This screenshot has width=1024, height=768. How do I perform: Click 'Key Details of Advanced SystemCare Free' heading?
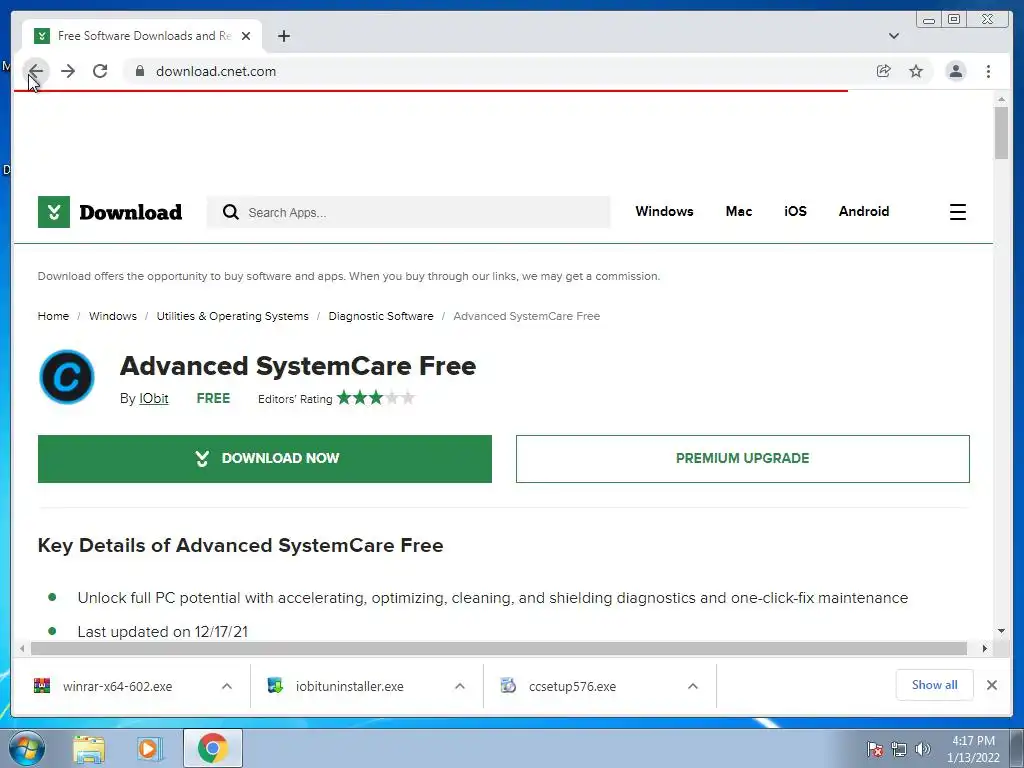click(240, 545)
